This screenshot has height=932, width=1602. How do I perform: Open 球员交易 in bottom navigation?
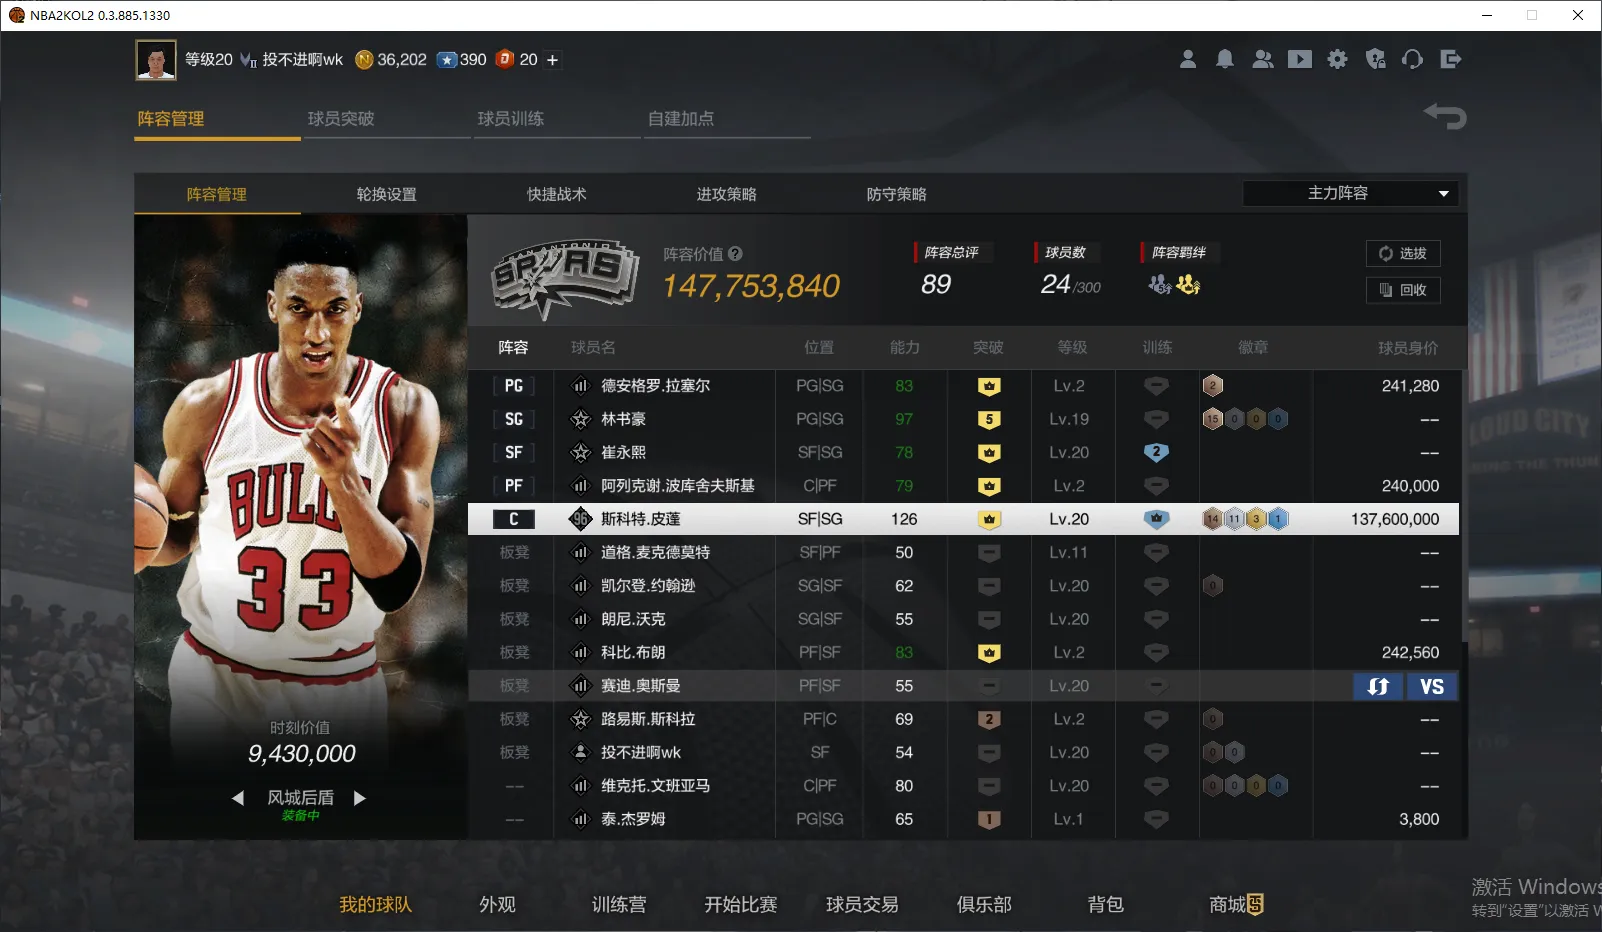pyautogui.click(x=862, y=905)
